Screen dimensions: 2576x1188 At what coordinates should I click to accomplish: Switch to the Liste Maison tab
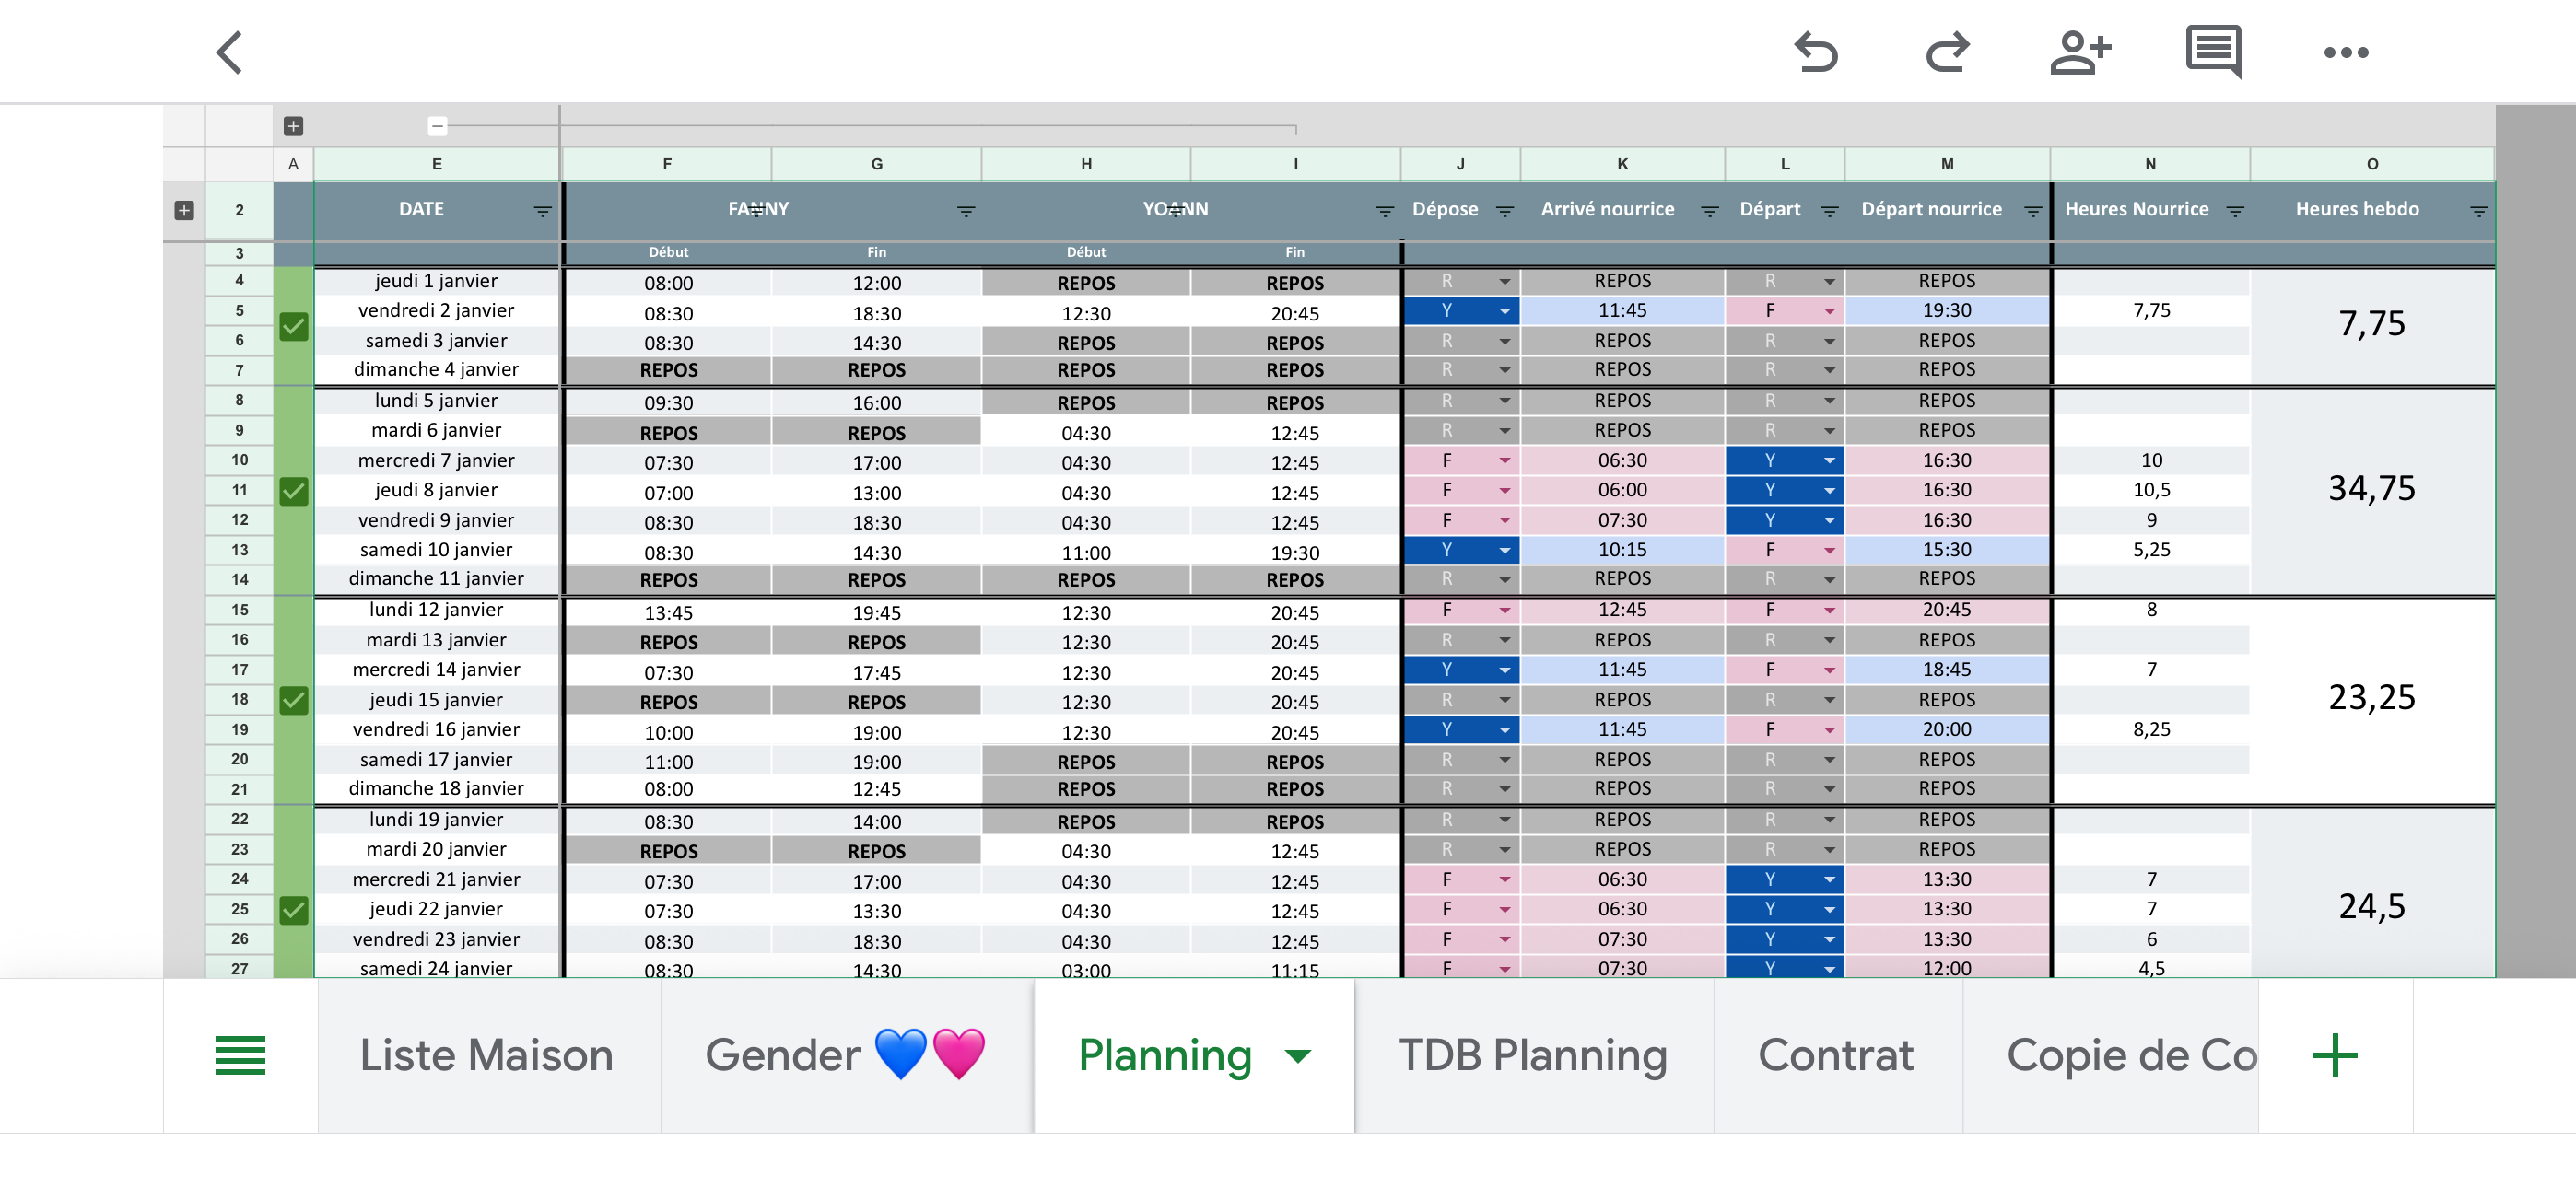(x=487, y=1055)
